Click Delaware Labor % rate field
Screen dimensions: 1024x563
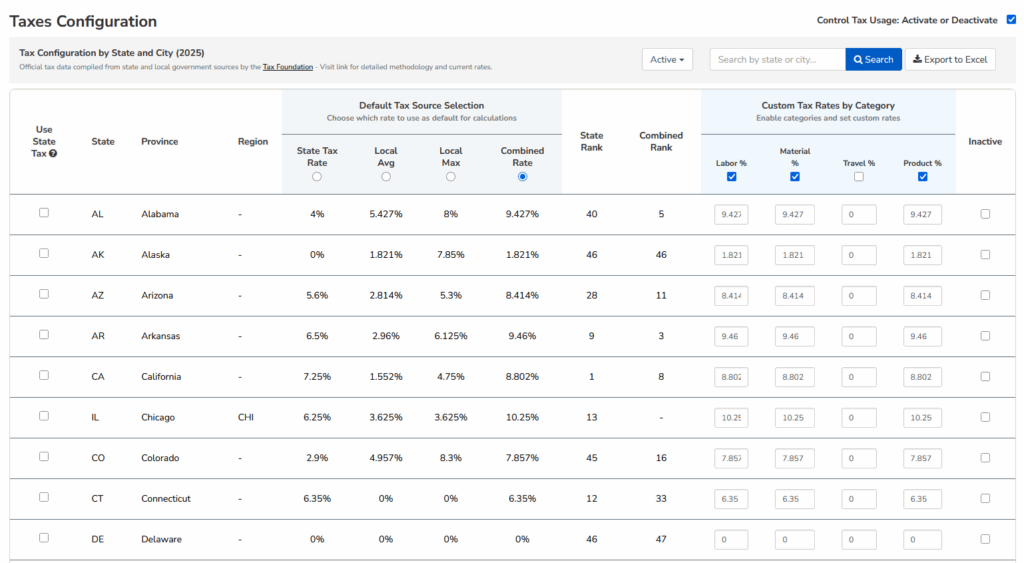tap(731, 539)
